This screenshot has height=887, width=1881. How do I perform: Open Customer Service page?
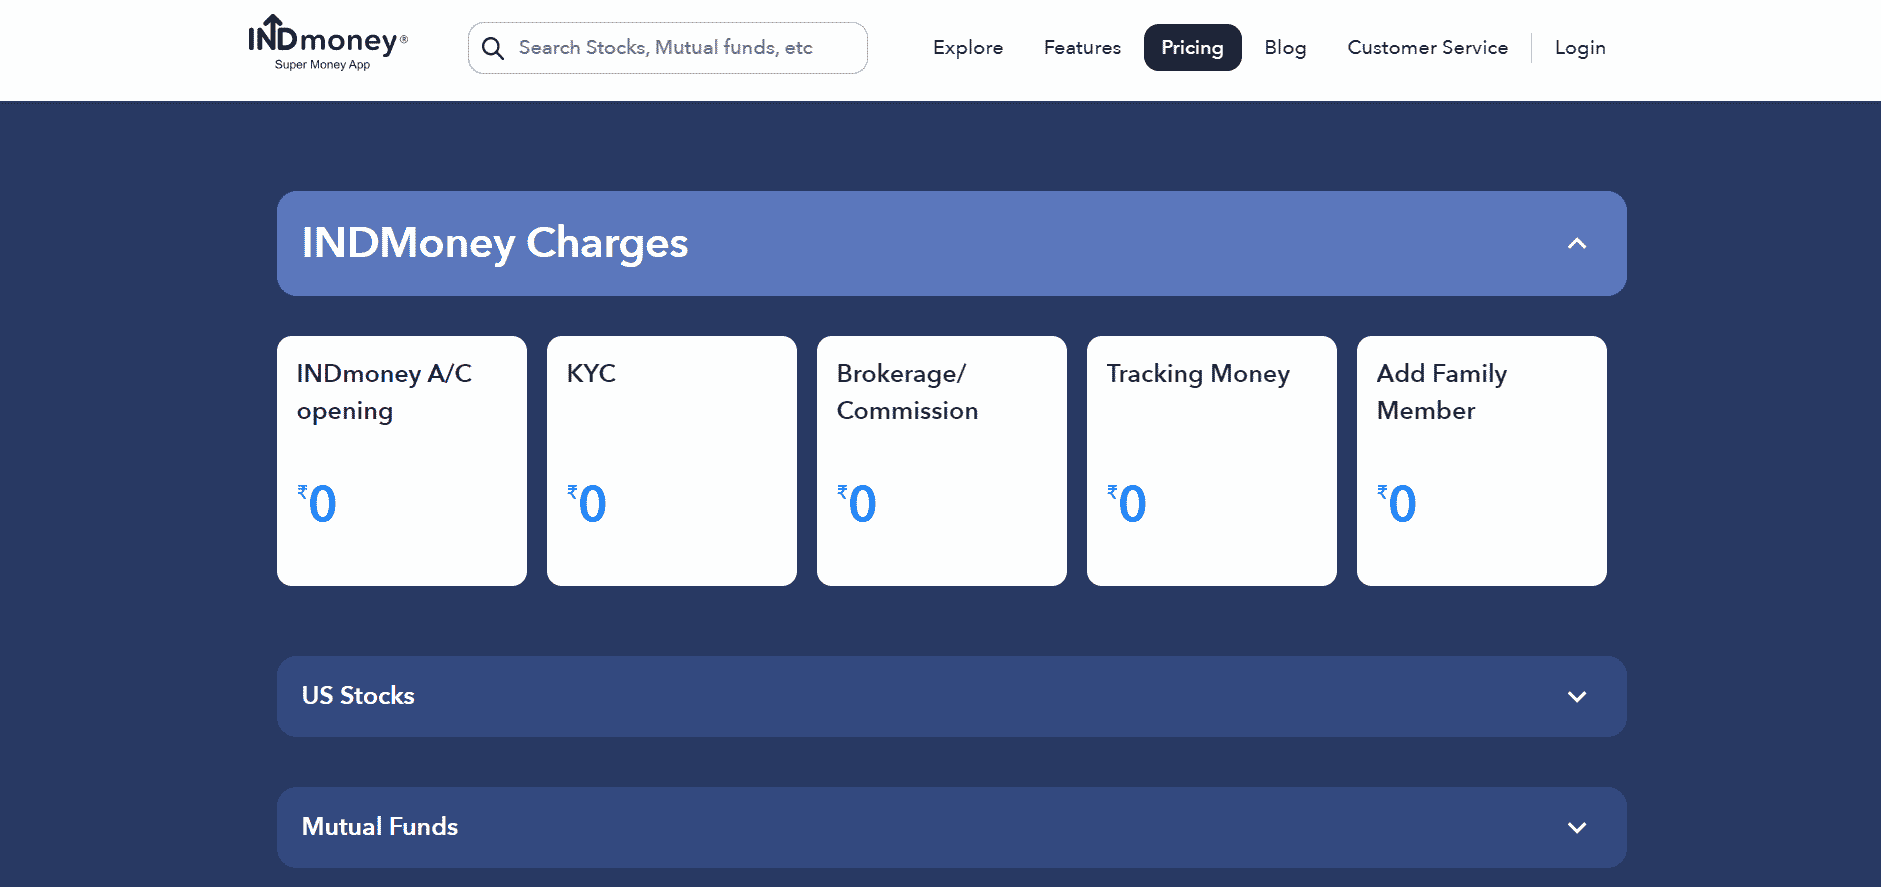pyautogui.click(x=1427, y=48)
